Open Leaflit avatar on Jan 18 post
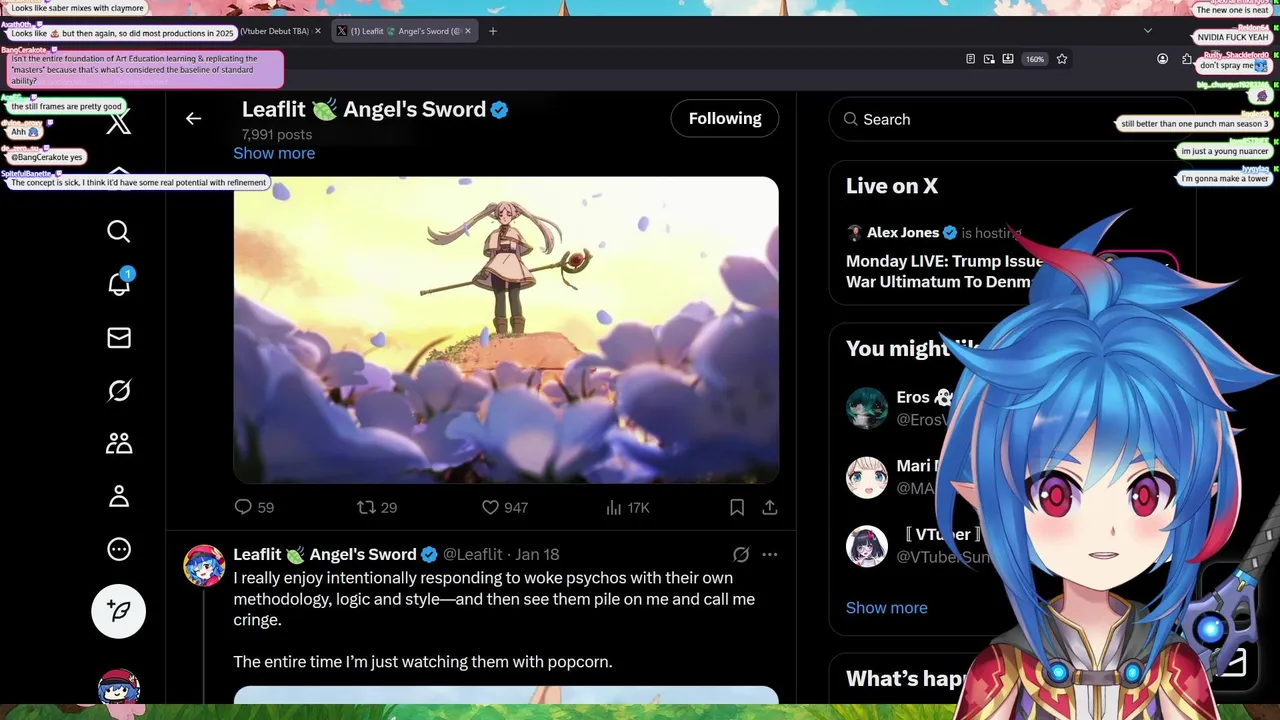 pos(204,566)
